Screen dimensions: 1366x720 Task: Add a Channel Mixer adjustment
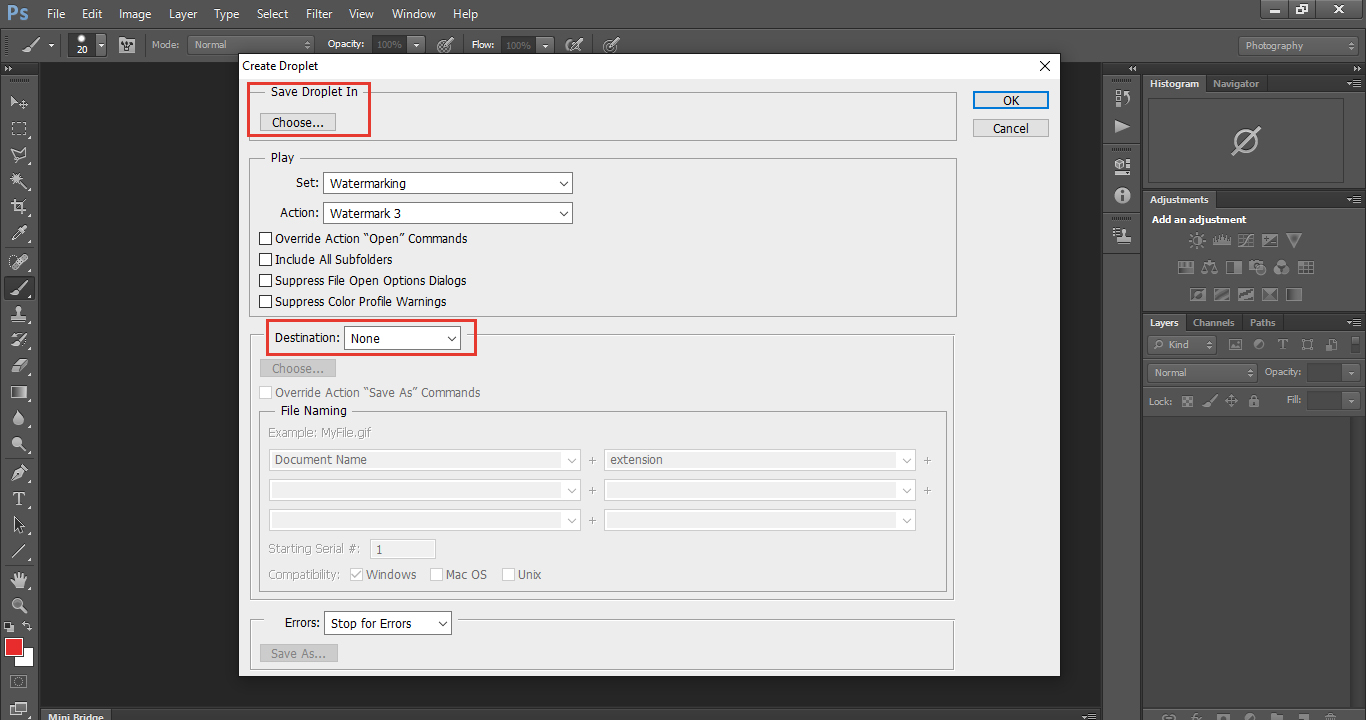tap(1282, 268)
